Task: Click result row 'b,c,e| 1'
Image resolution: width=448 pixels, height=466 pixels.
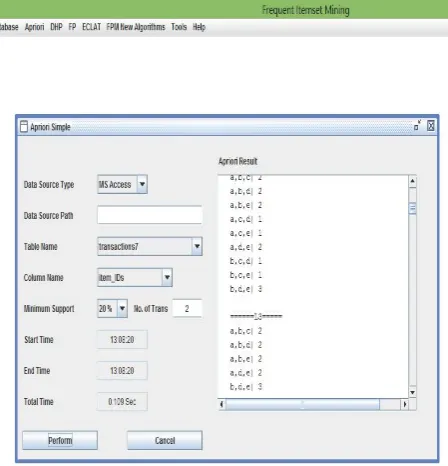Action: [246, 275]
